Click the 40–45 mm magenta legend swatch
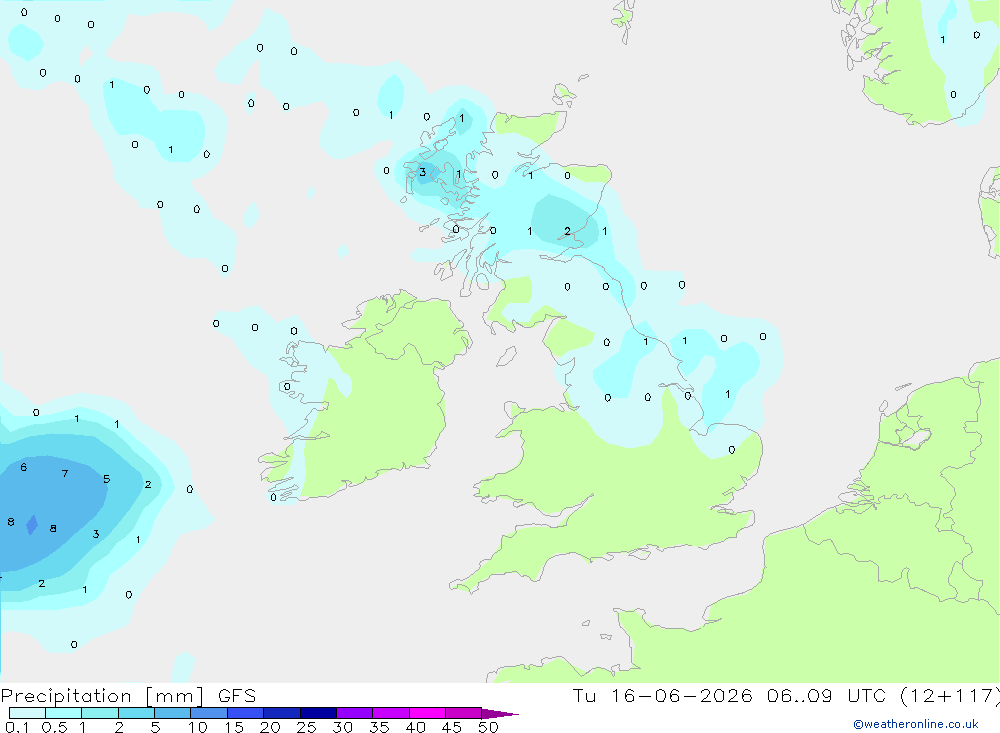 (427, 713)
